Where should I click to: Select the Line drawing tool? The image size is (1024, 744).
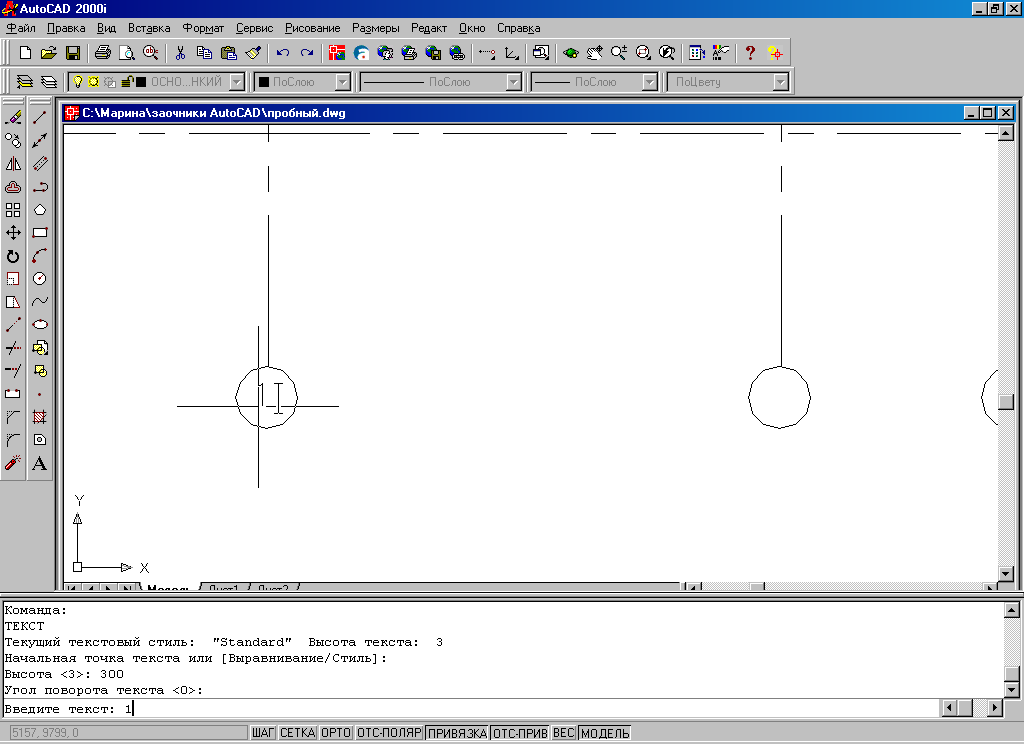[x=40, y=118]
